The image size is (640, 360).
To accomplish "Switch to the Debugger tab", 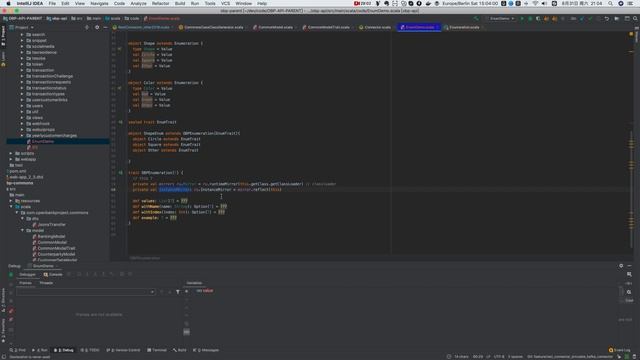I will coord(27,274).
